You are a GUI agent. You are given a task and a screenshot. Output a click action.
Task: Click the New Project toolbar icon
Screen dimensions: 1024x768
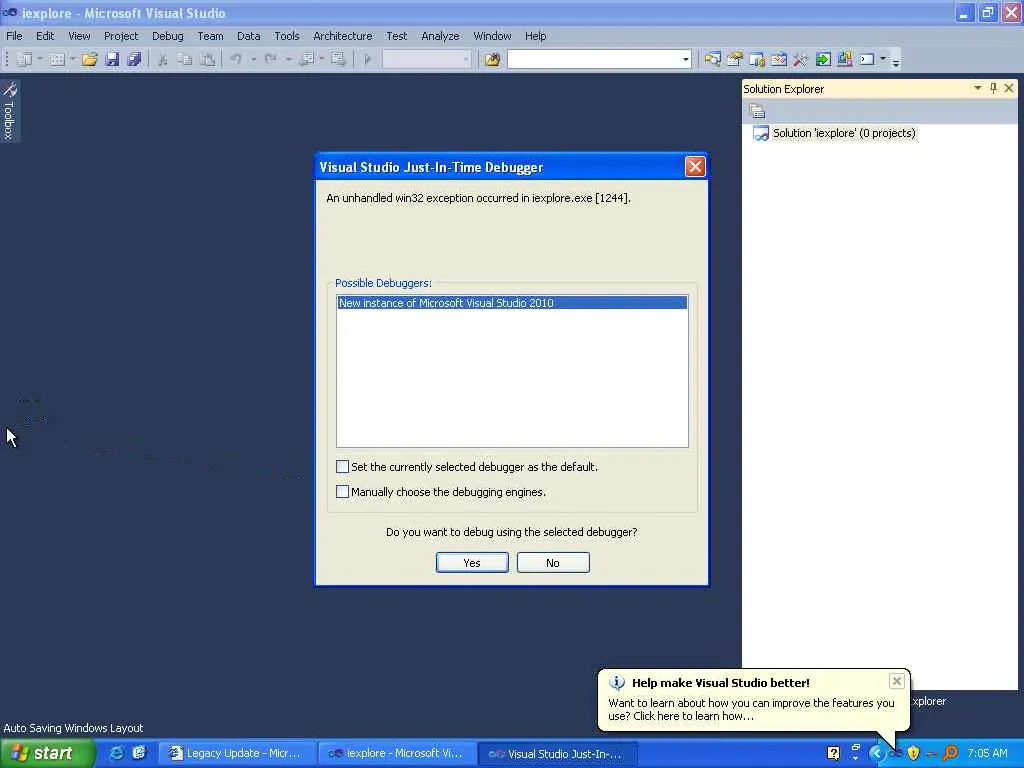click(x=24, y=59)
